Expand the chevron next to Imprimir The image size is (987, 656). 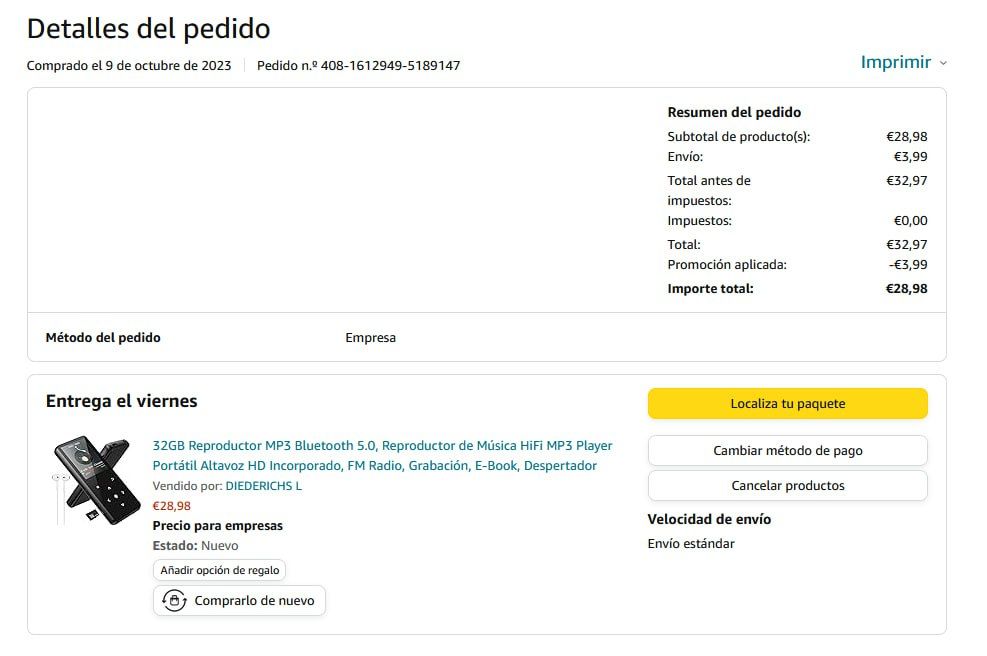click(943, 63)
